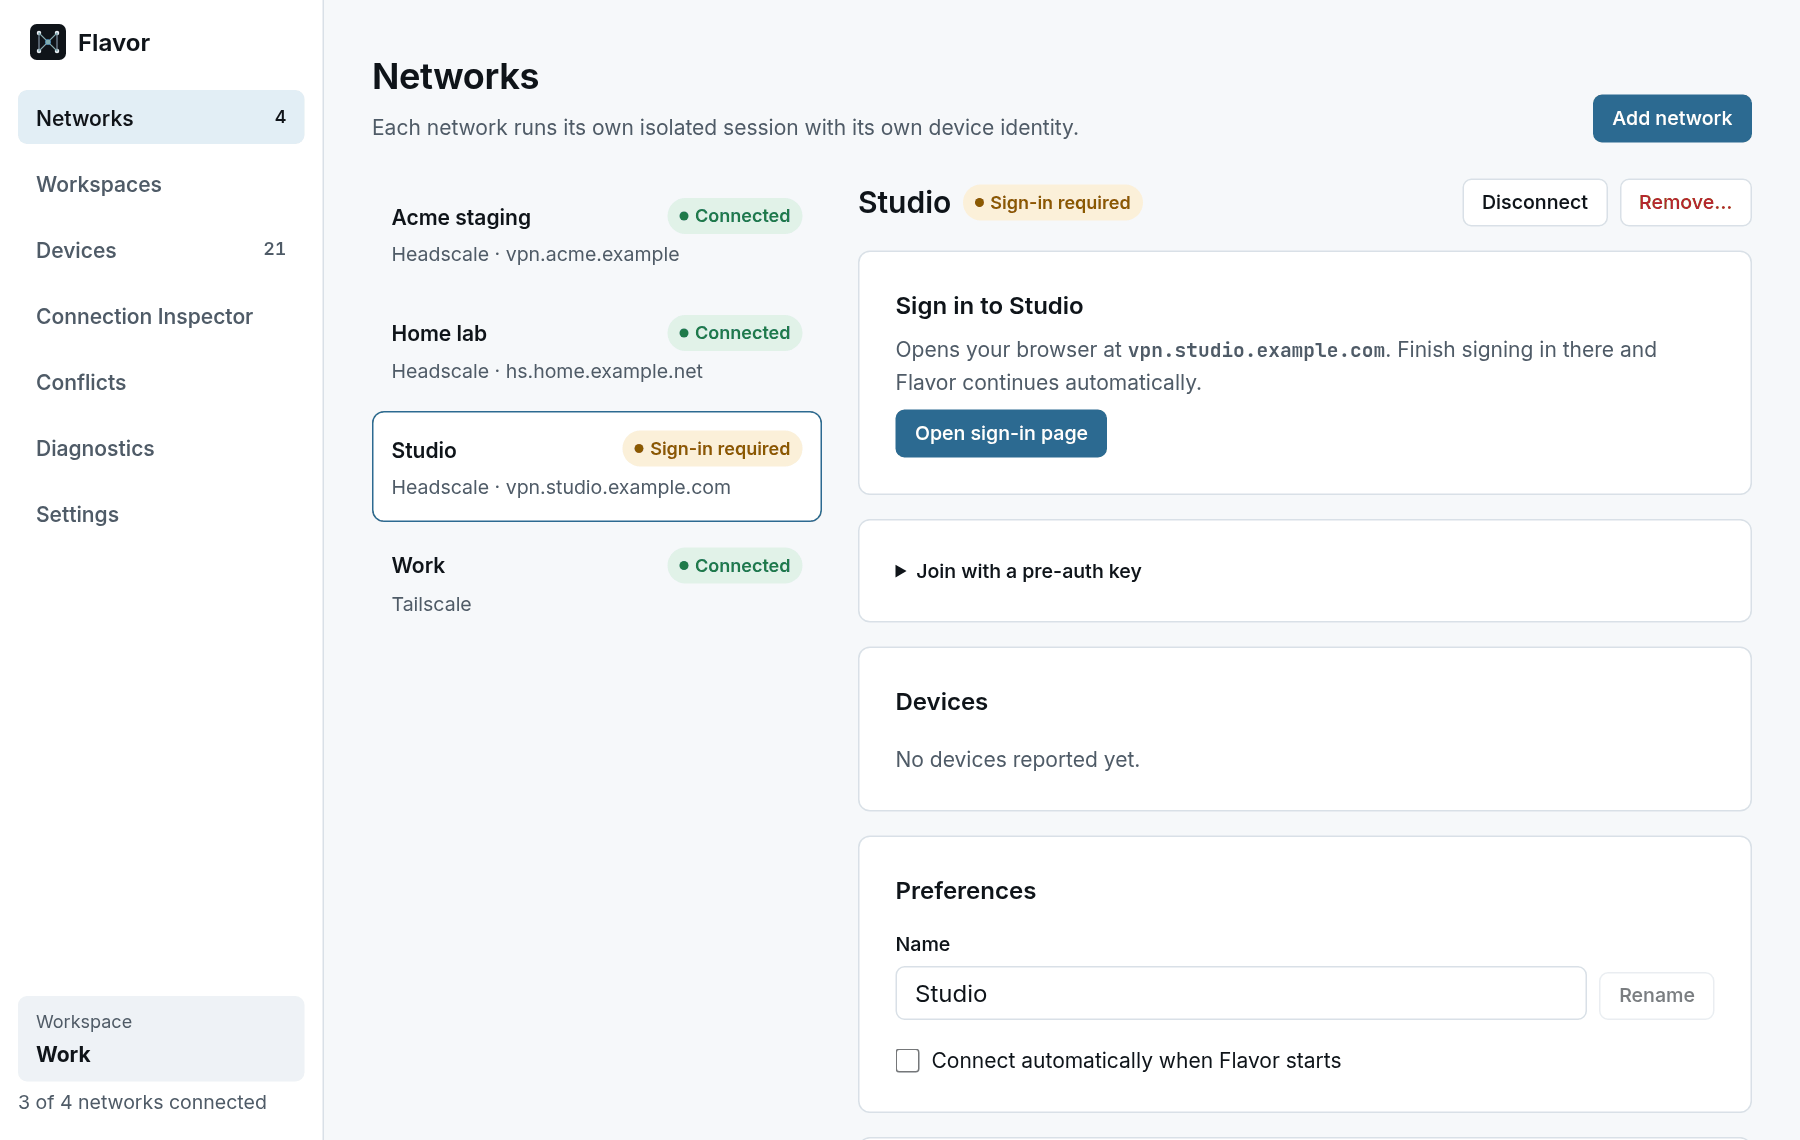Open the Workspace Work switcher

pos(161,1038)
